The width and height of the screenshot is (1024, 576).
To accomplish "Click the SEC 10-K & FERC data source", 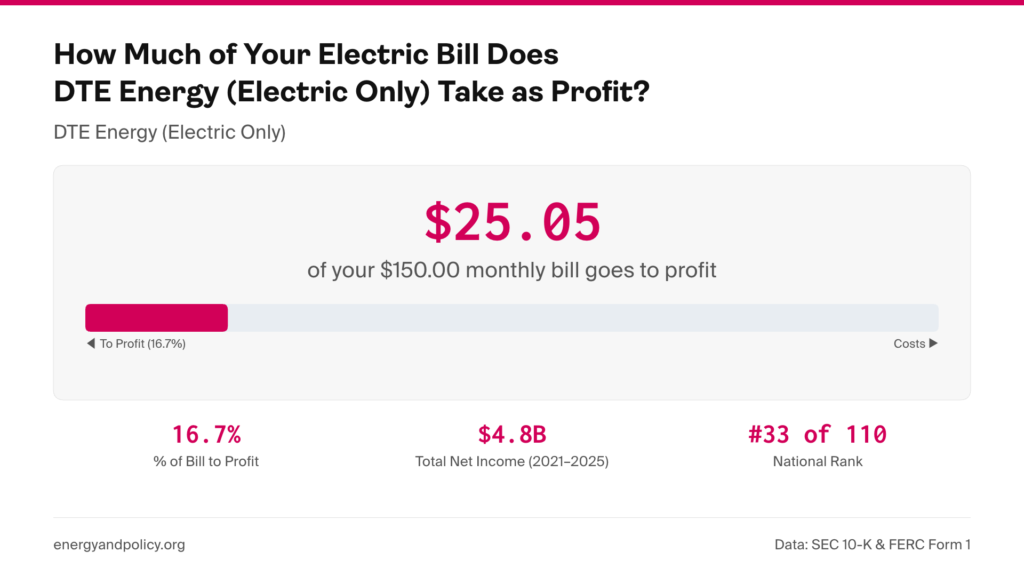I will [x=872, y=545].
